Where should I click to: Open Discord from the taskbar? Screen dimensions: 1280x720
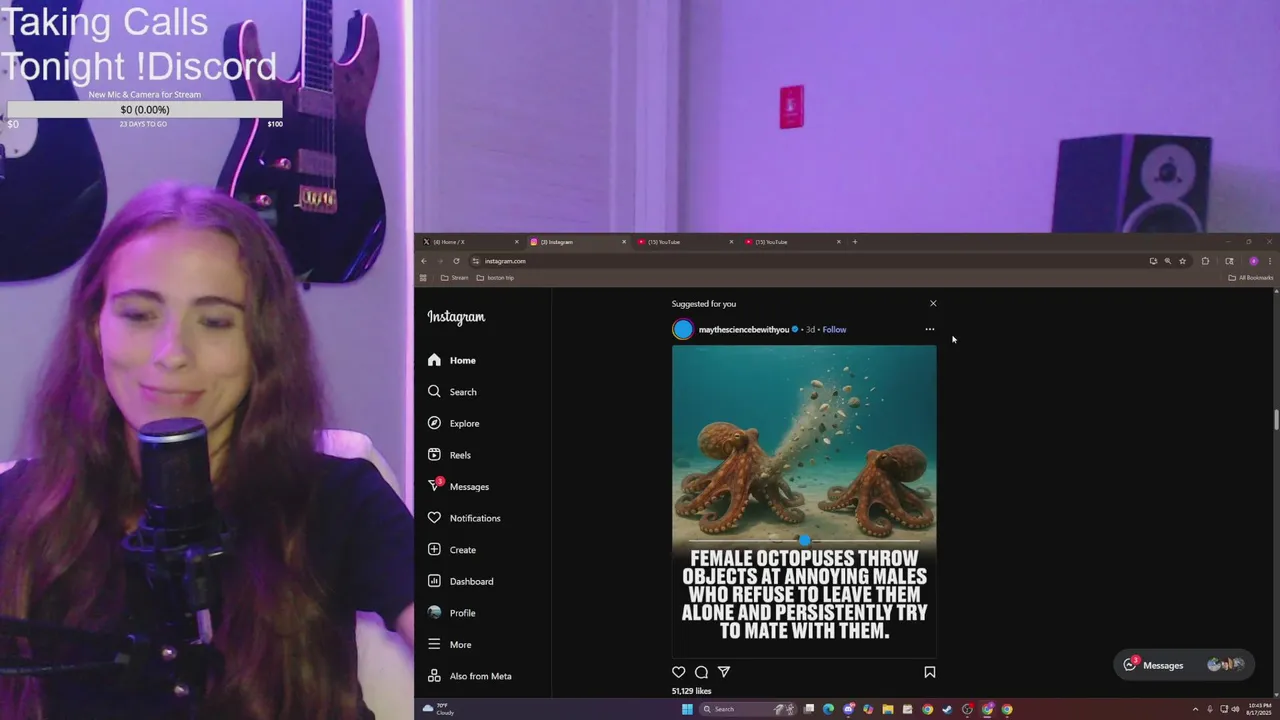tap(848, 709)
